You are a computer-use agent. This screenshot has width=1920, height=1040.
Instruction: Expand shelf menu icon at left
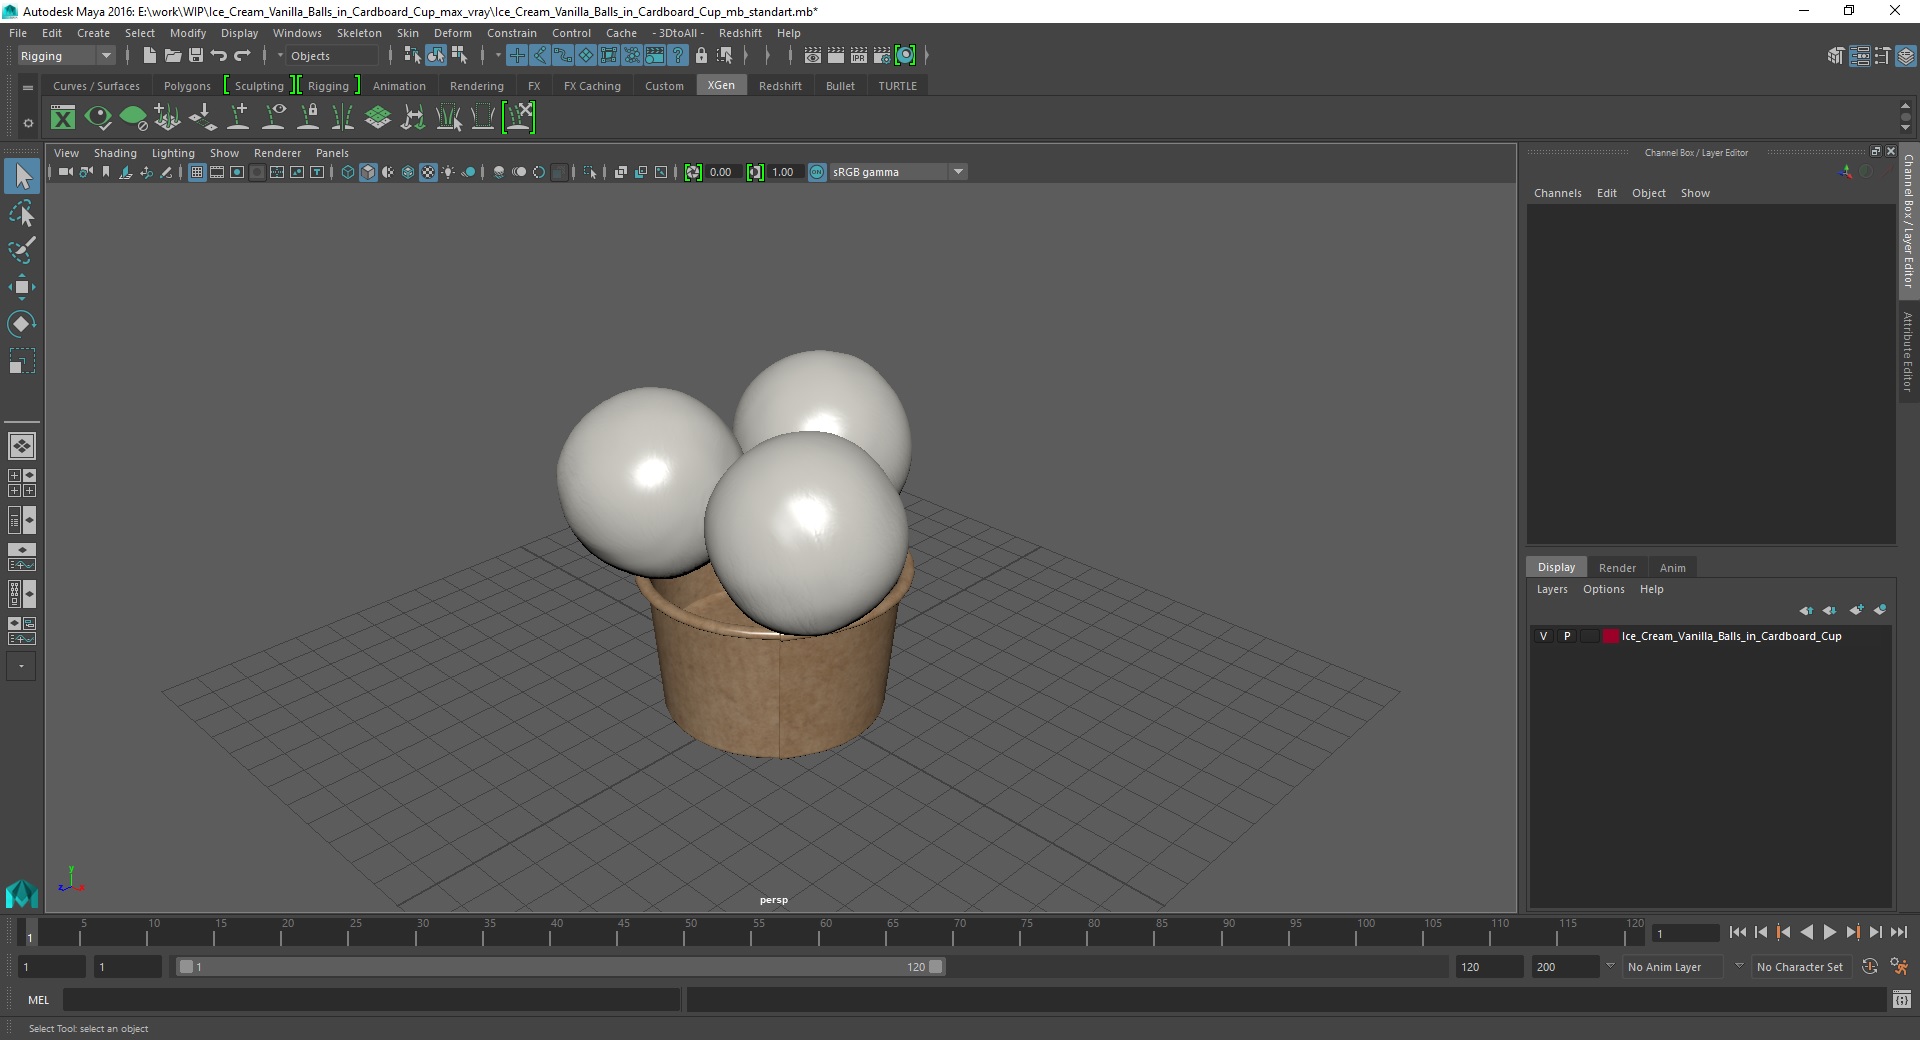pyautogui.click(x=28, y=88)
